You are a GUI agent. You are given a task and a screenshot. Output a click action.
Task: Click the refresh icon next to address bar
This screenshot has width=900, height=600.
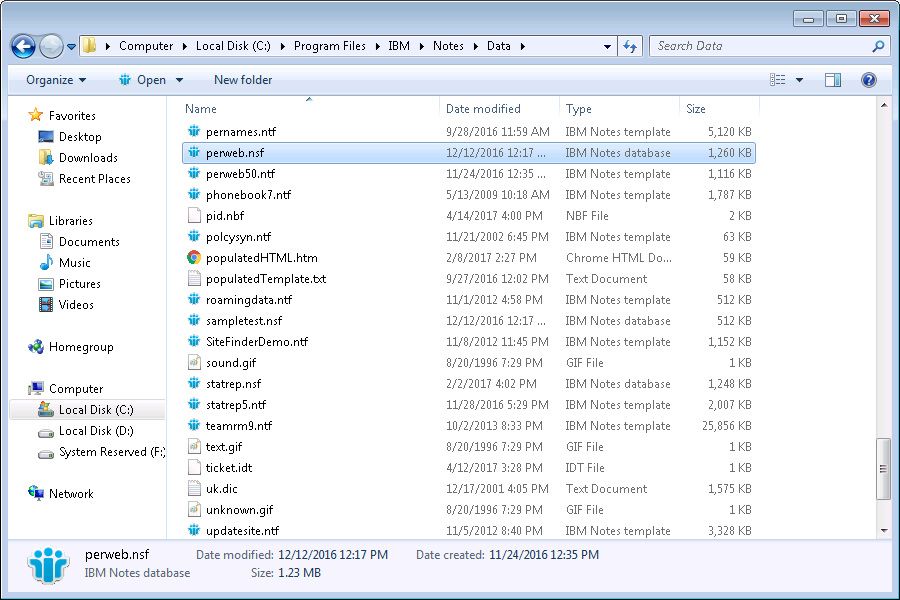pos(630,46)
